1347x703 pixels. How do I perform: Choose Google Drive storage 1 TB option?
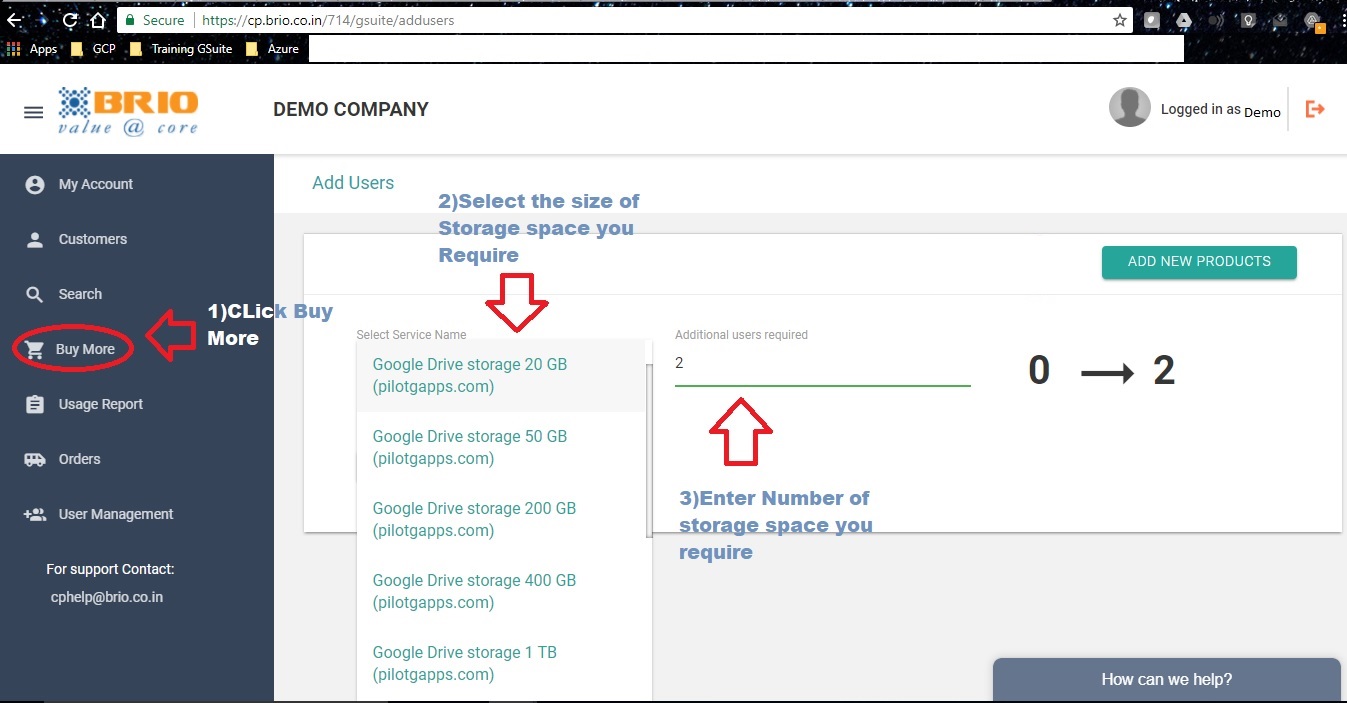(x=501, y=664)
